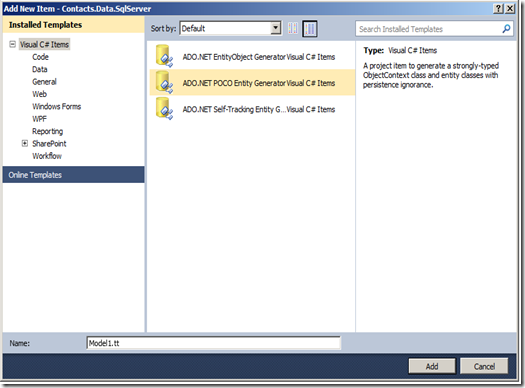The height and width of the screenshot is (388, 525).
Task: Click the Cancel button
Action: 484,366
